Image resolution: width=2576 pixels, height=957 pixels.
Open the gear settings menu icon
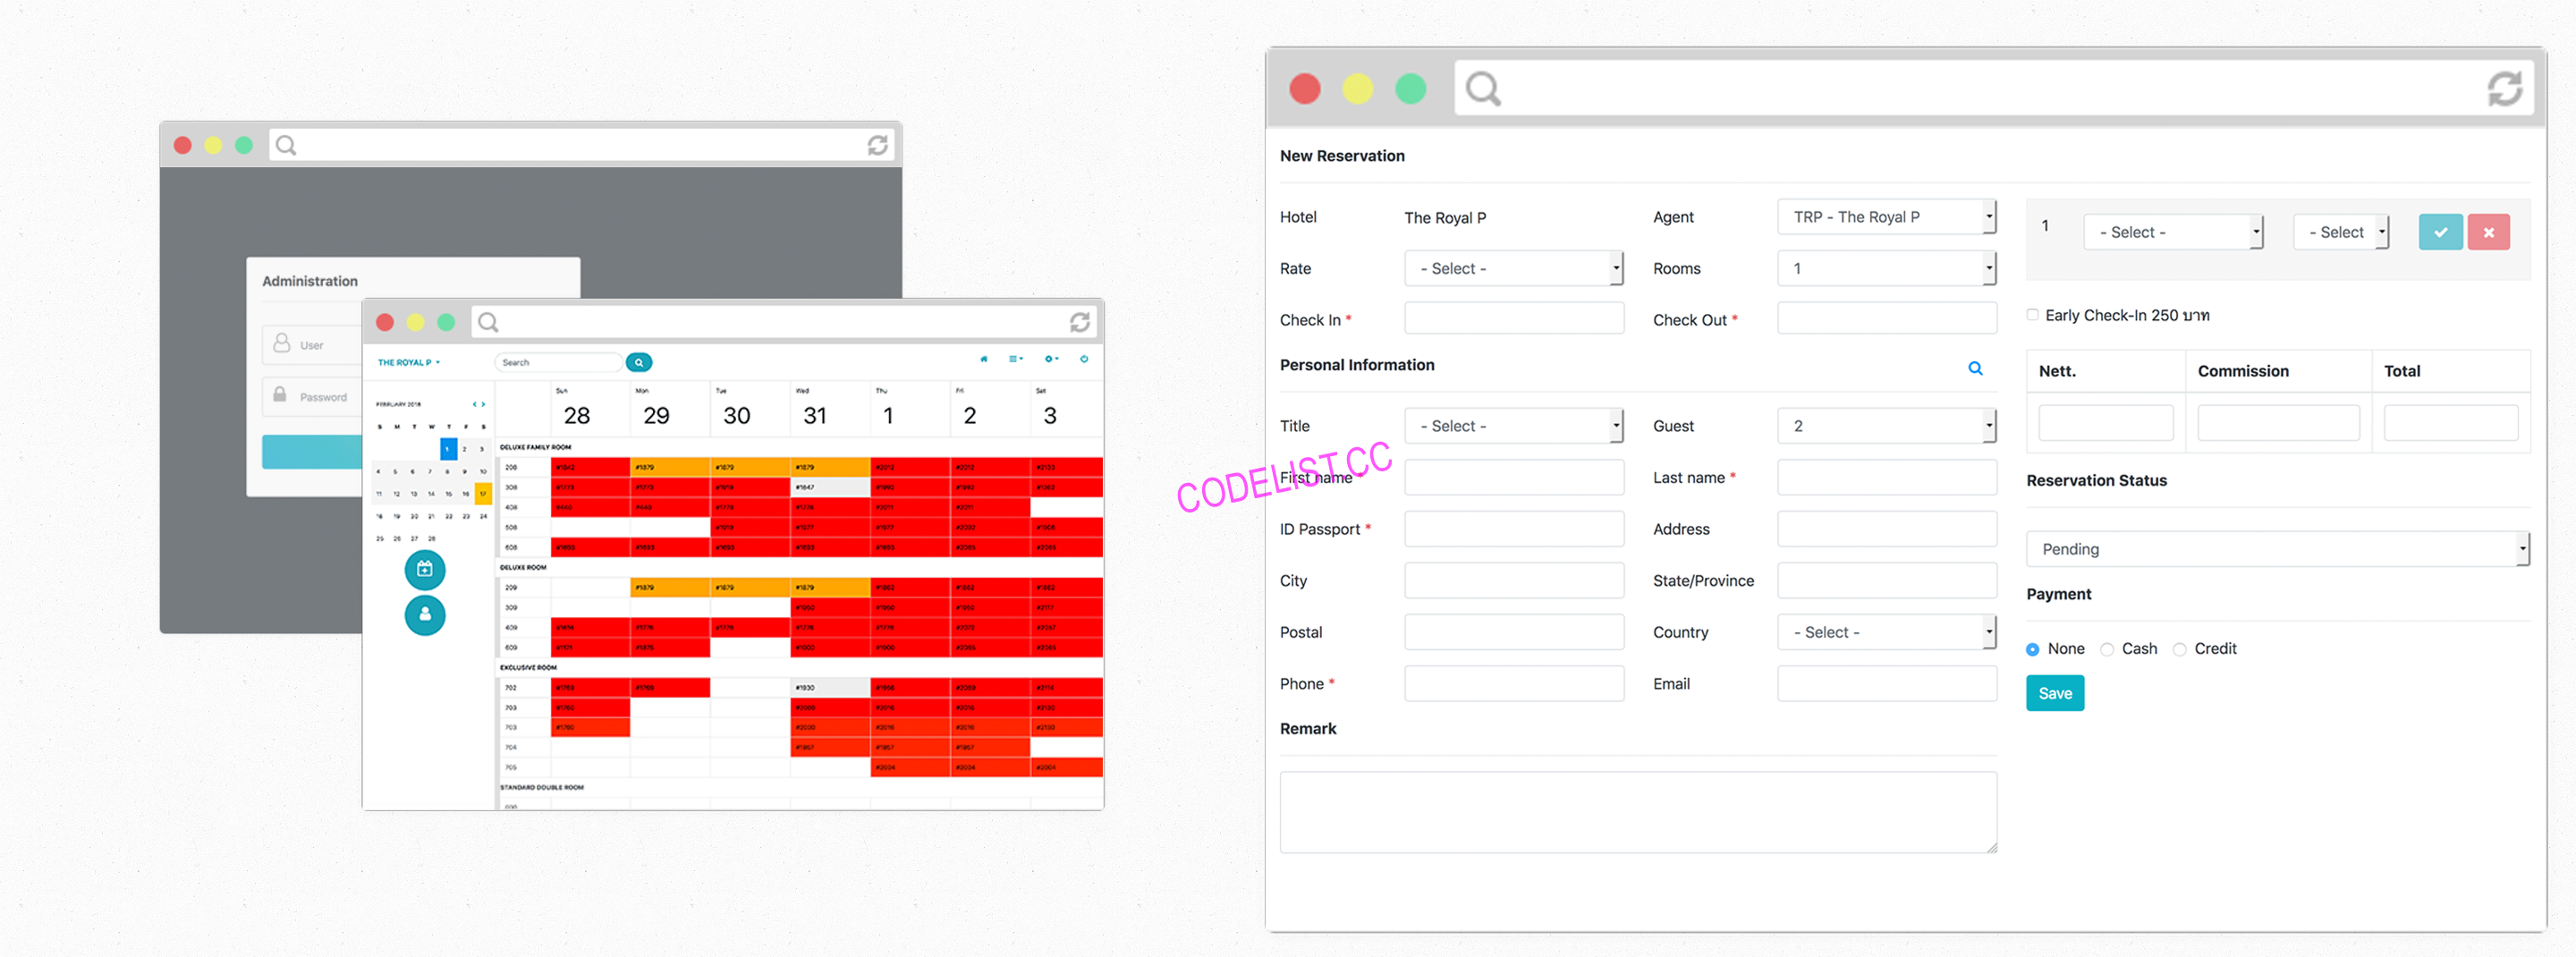click(1050, 359)
